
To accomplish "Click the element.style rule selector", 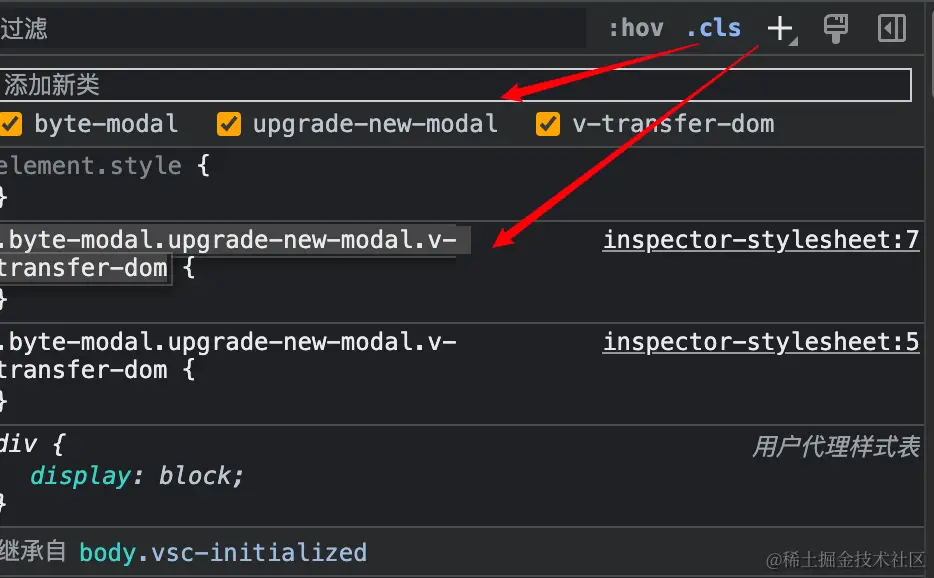I will coord(91,166).
